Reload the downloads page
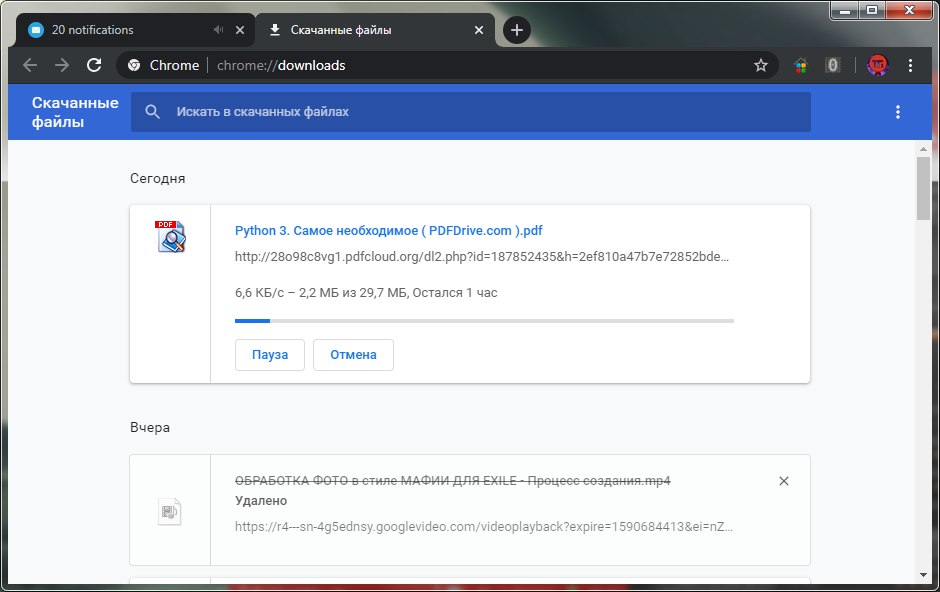Screen dimensions: 940x592 pyautogui.click(x=94, y=65)
